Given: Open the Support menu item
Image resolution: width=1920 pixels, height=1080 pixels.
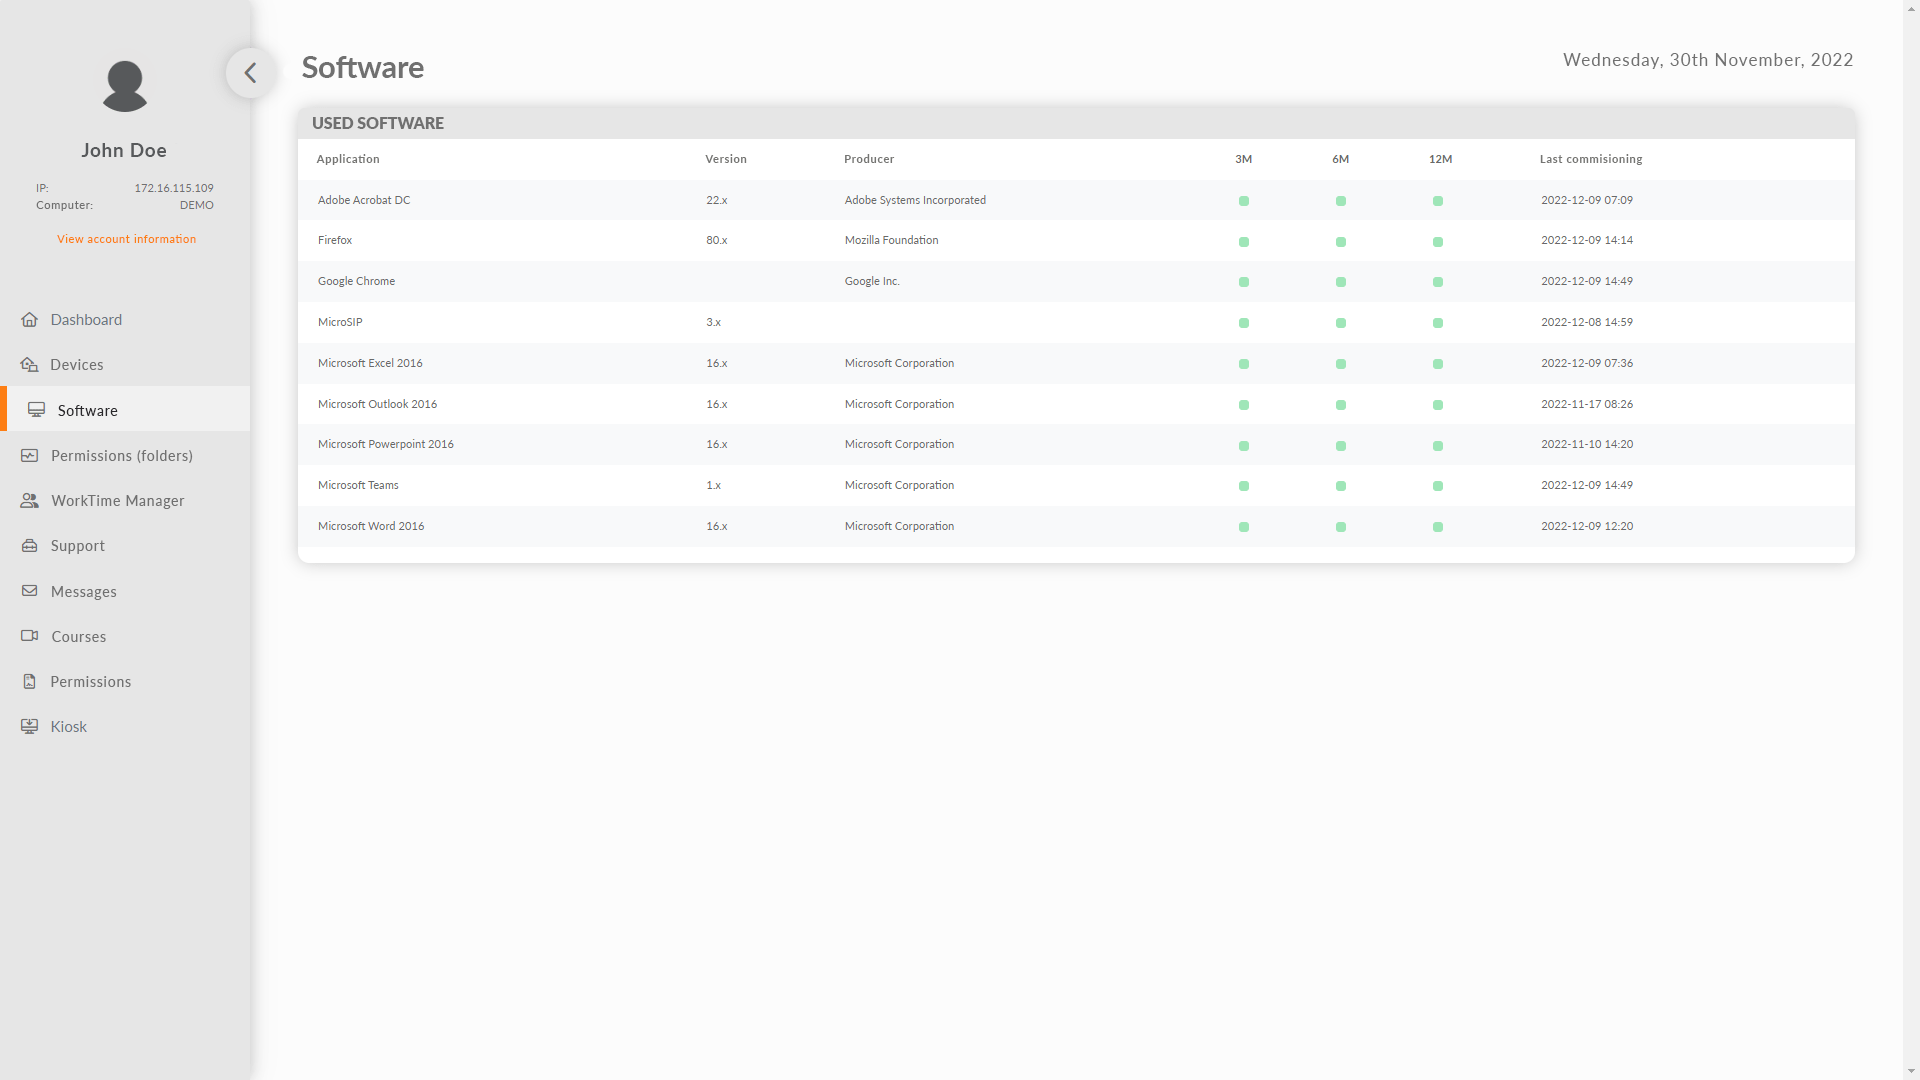Looking at the screenshot, I should [x=125, y=546].
